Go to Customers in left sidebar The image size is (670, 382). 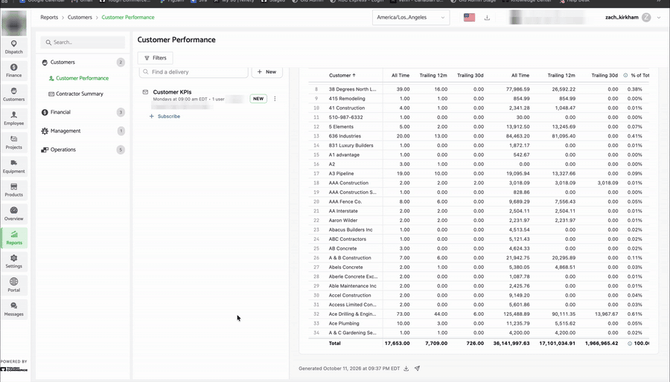pyautogui.click(x=14, y=94)
